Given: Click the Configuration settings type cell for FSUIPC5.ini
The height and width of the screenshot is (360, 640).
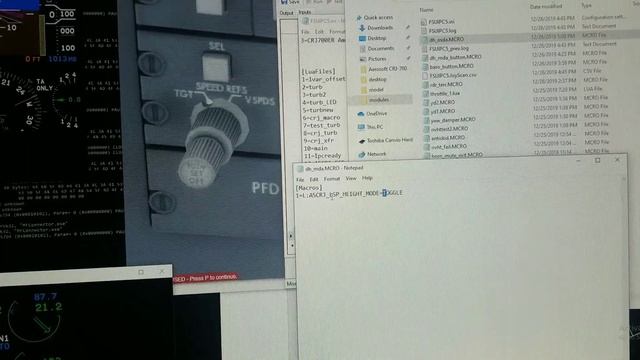Looking at the screenshot, I should 604,18.
